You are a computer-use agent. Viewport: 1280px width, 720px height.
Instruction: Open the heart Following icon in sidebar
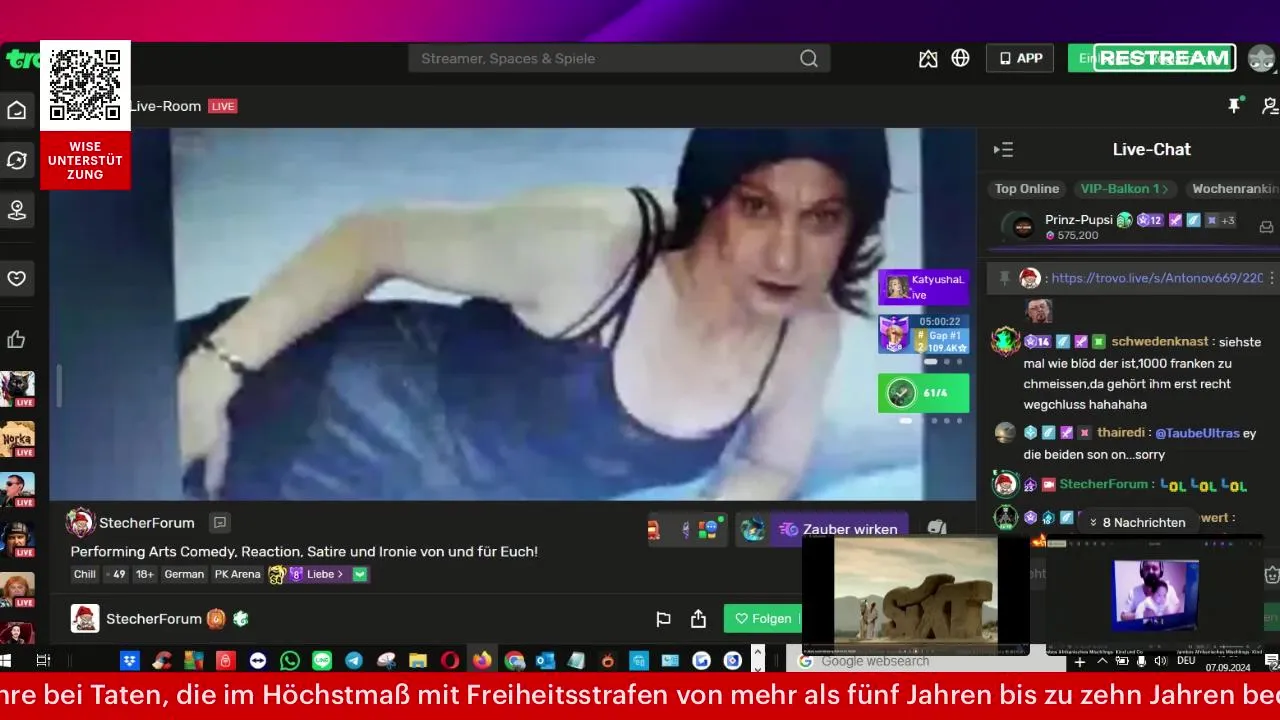pyautogui.click(x=17, y=278)
